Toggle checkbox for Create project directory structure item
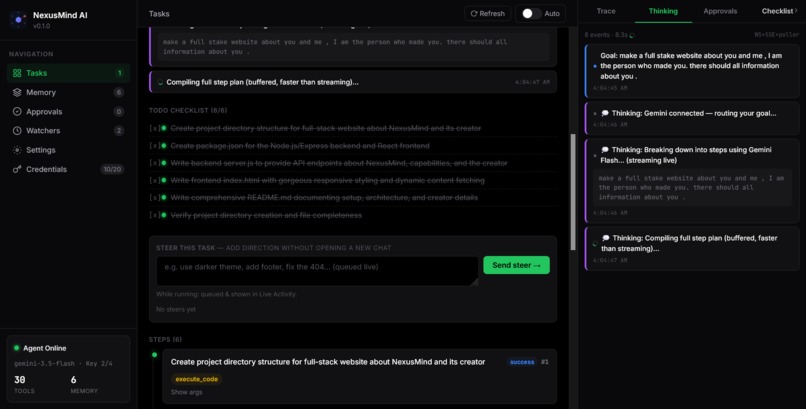 pyautogui.click(x=155, y=128)
